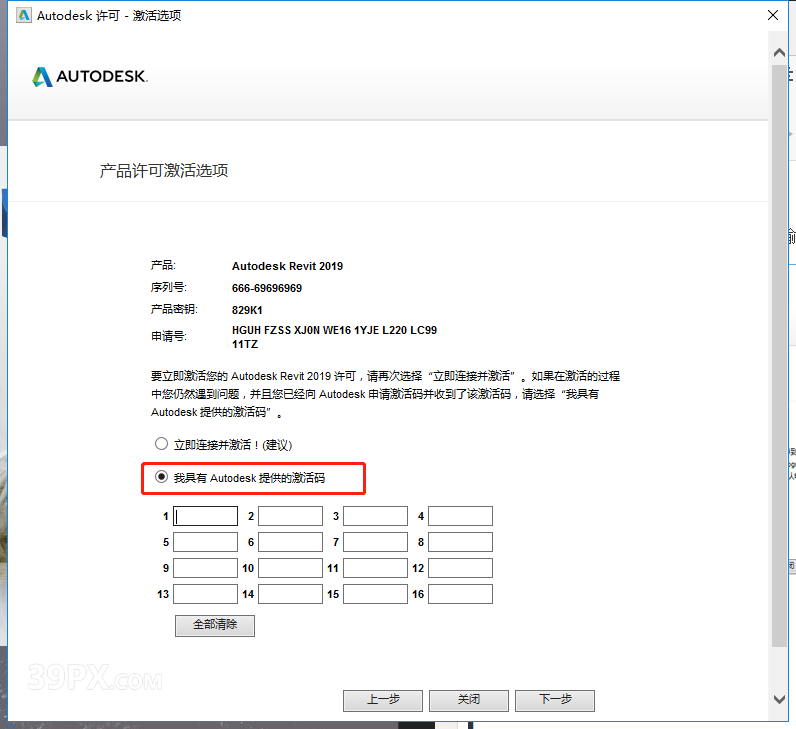Select 立即连接并激活 radio option
The image size is (796, 729).
pos(161,444)
